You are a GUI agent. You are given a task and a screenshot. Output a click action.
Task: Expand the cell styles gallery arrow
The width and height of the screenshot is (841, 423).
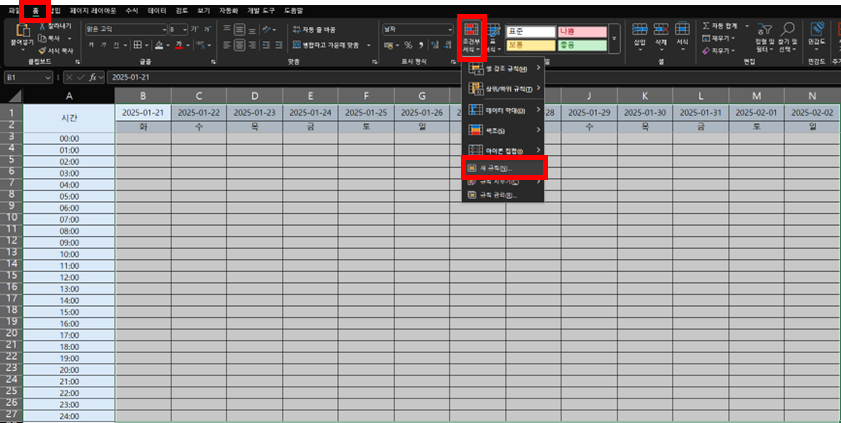614,39
